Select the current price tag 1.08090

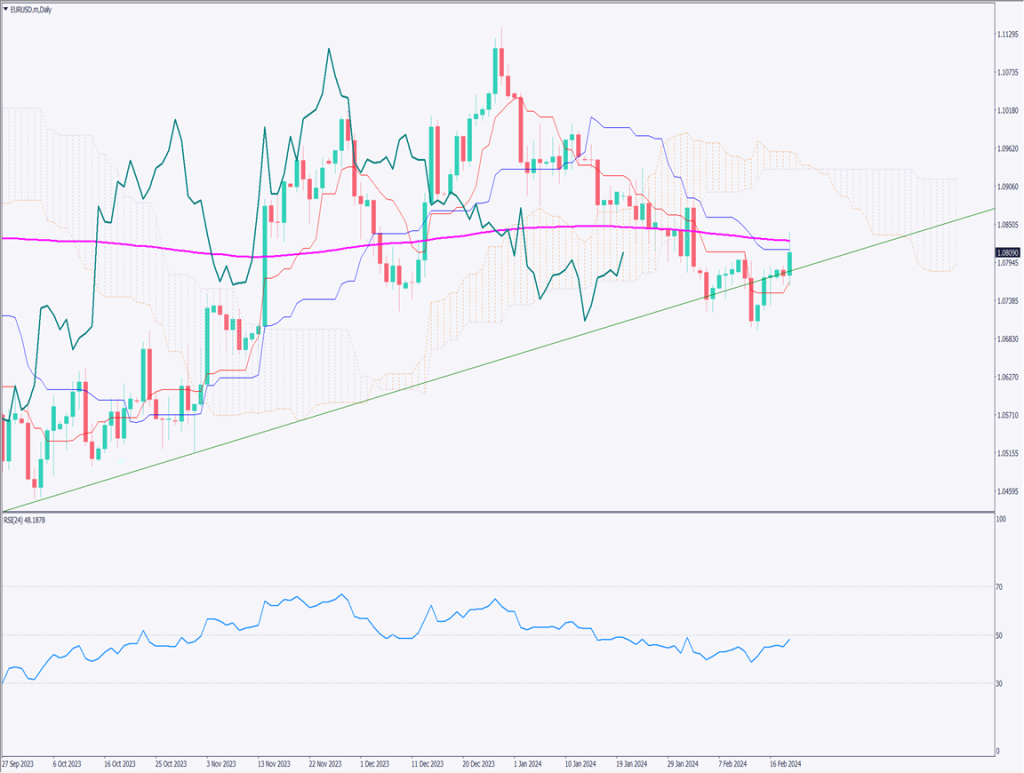(1008, 254)
